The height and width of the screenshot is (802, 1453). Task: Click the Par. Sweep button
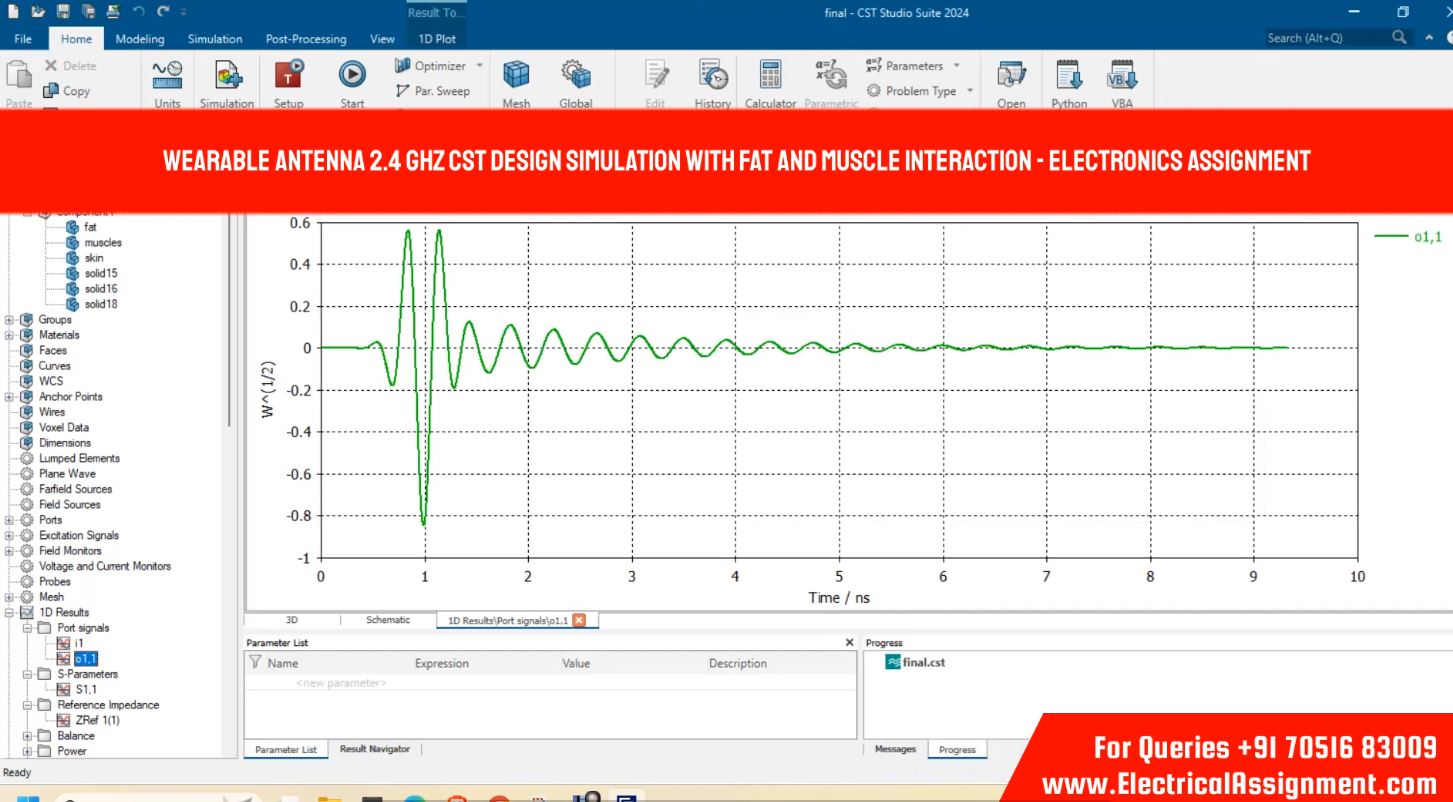(x=431, y=91)
